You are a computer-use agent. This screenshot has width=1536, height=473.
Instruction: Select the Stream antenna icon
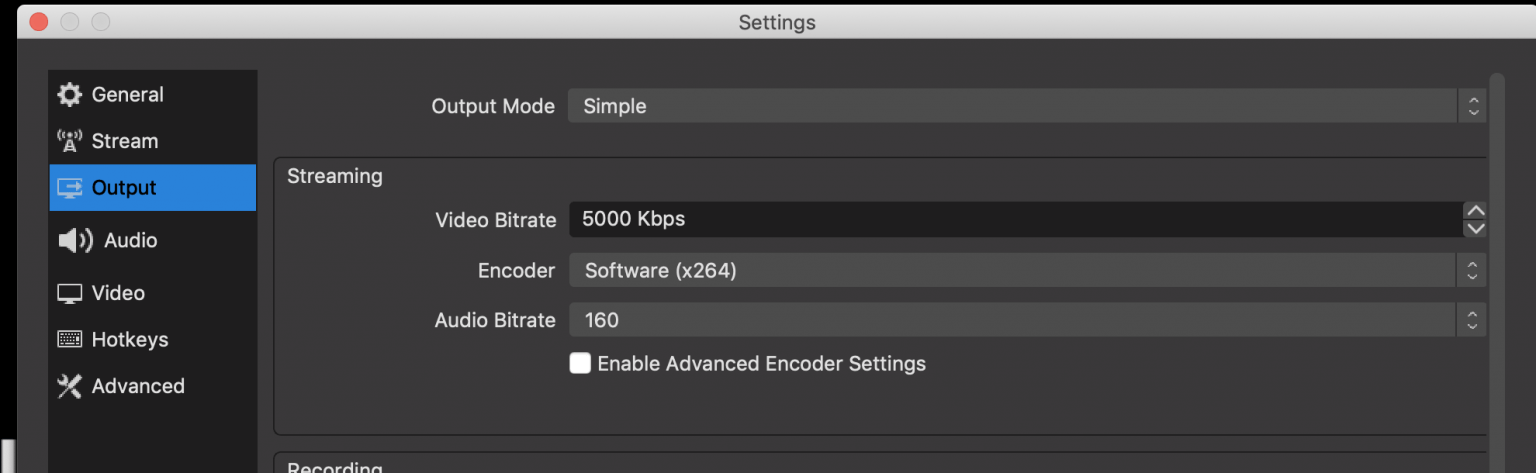coord(69,141)
